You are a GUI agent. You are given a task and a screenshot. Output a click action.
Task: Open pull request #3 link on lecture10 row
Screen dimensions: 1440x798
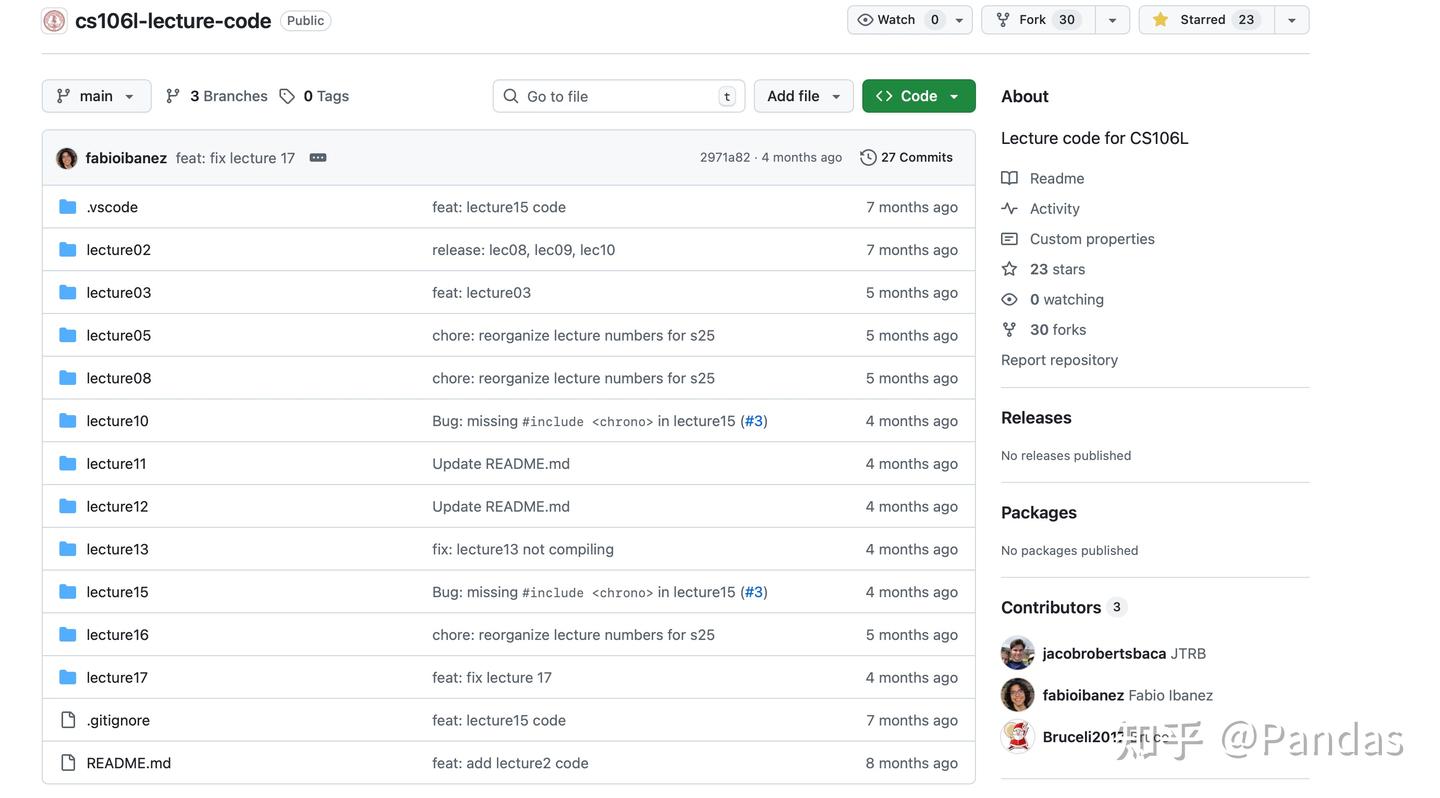(754, 421)
